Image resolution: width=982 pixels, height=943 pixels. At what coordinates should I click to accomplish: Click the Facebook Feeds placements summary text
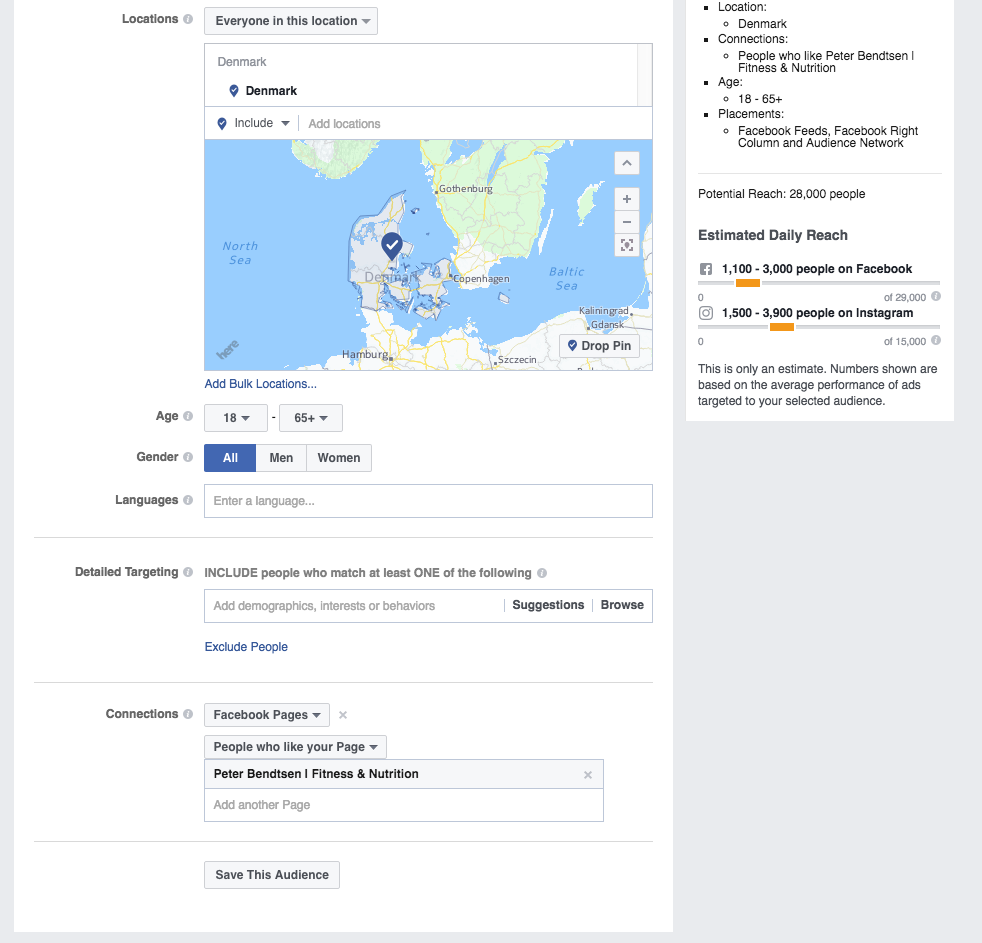point(828,137)
